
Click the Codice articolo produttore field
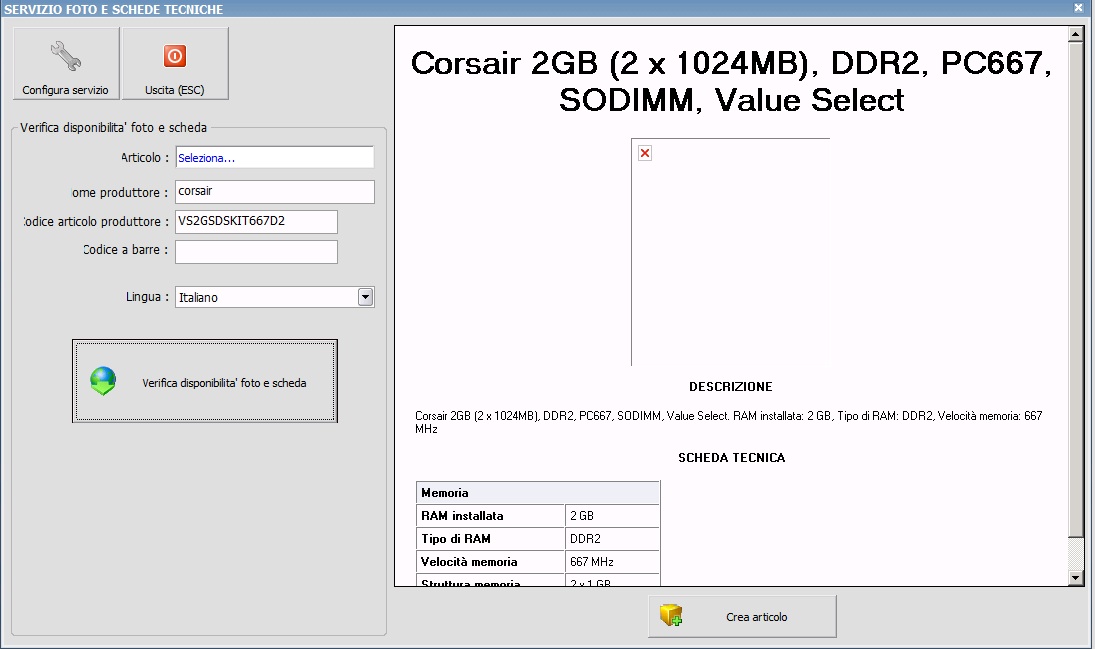(256, 221)
